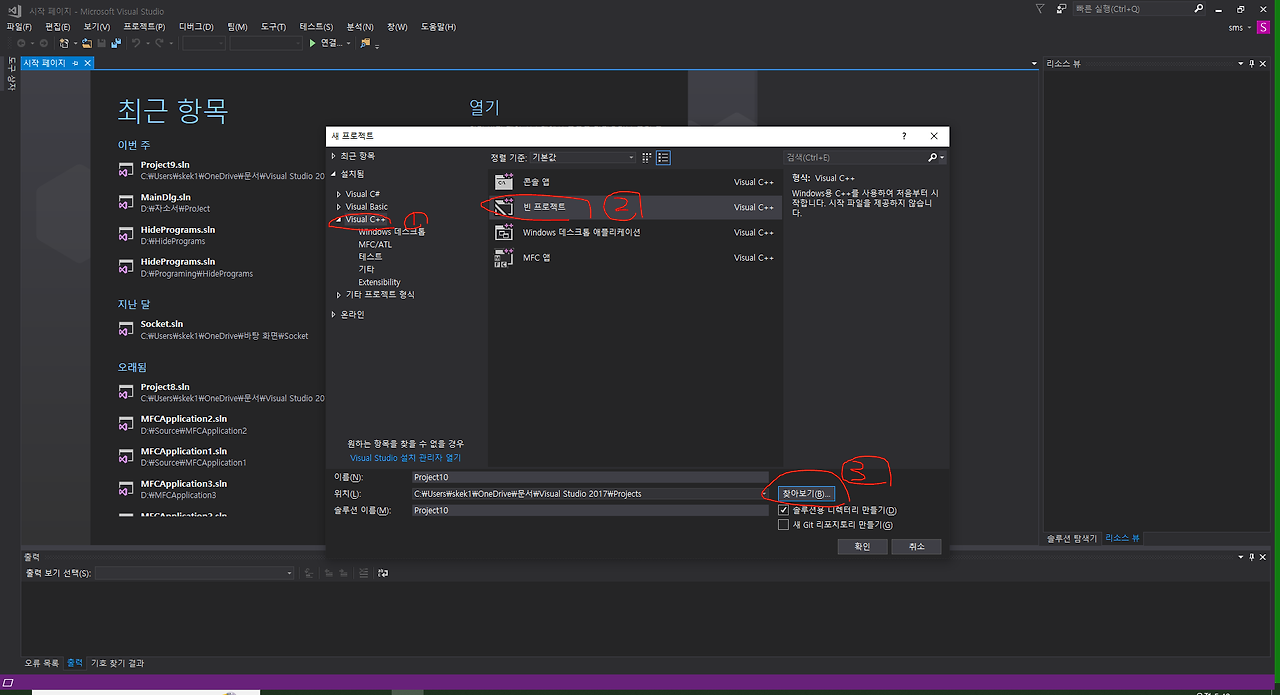Switch to find symbol results tab
The image size is (1280, 695).
pos(117,663)
